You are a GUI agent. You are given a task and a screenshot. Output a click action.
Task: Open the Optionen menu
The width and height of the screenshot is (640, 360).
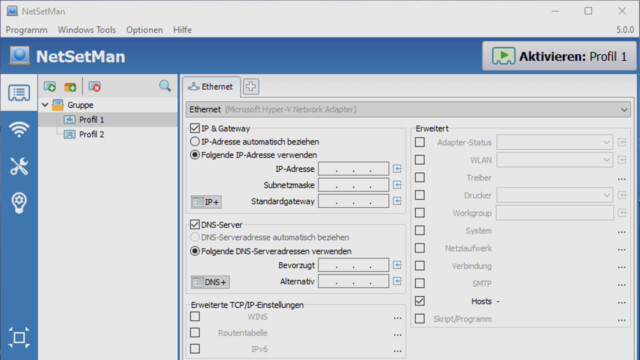(x=144, y=30)
